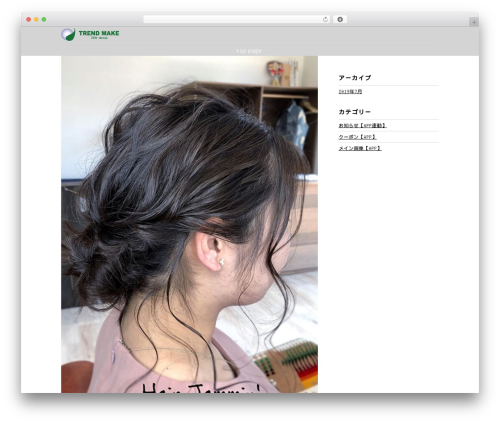
Task: Reload the page with the refresh icon
Action: tap(325, 19)
